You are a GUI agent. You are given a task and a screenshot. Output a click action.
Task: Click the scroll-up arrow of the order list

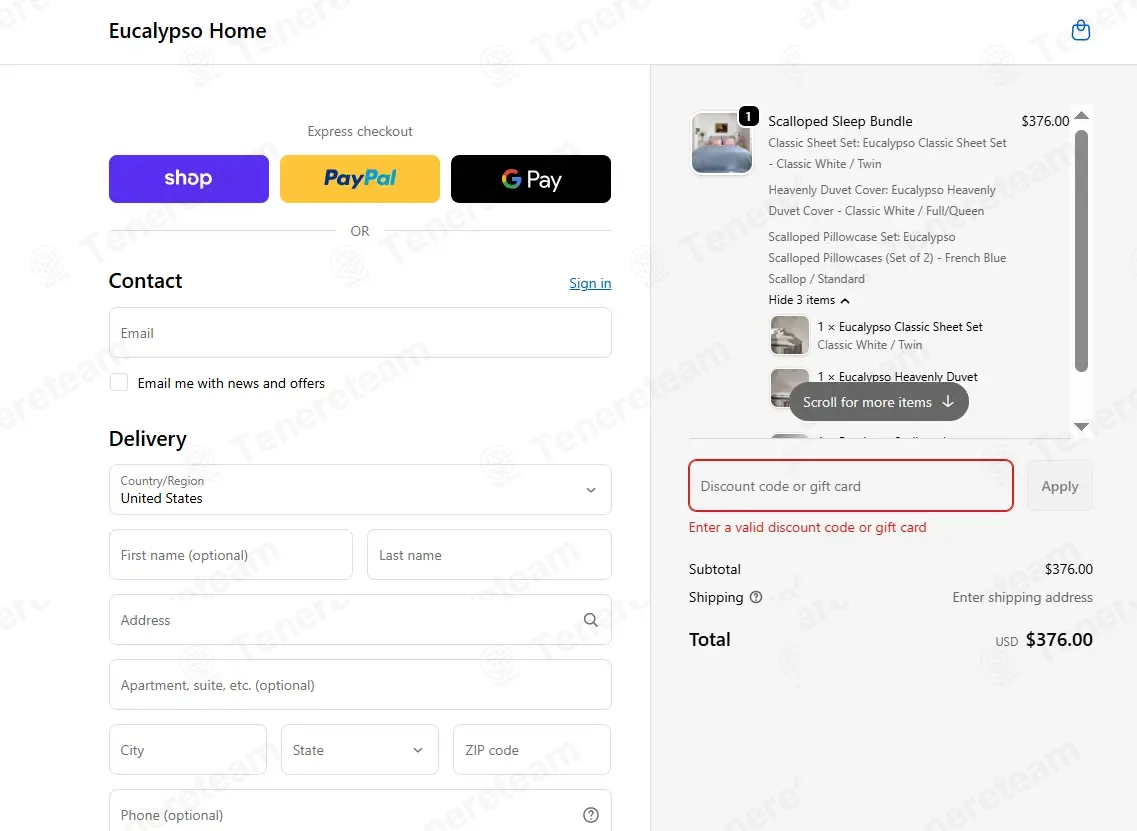tap(1081, 116)
